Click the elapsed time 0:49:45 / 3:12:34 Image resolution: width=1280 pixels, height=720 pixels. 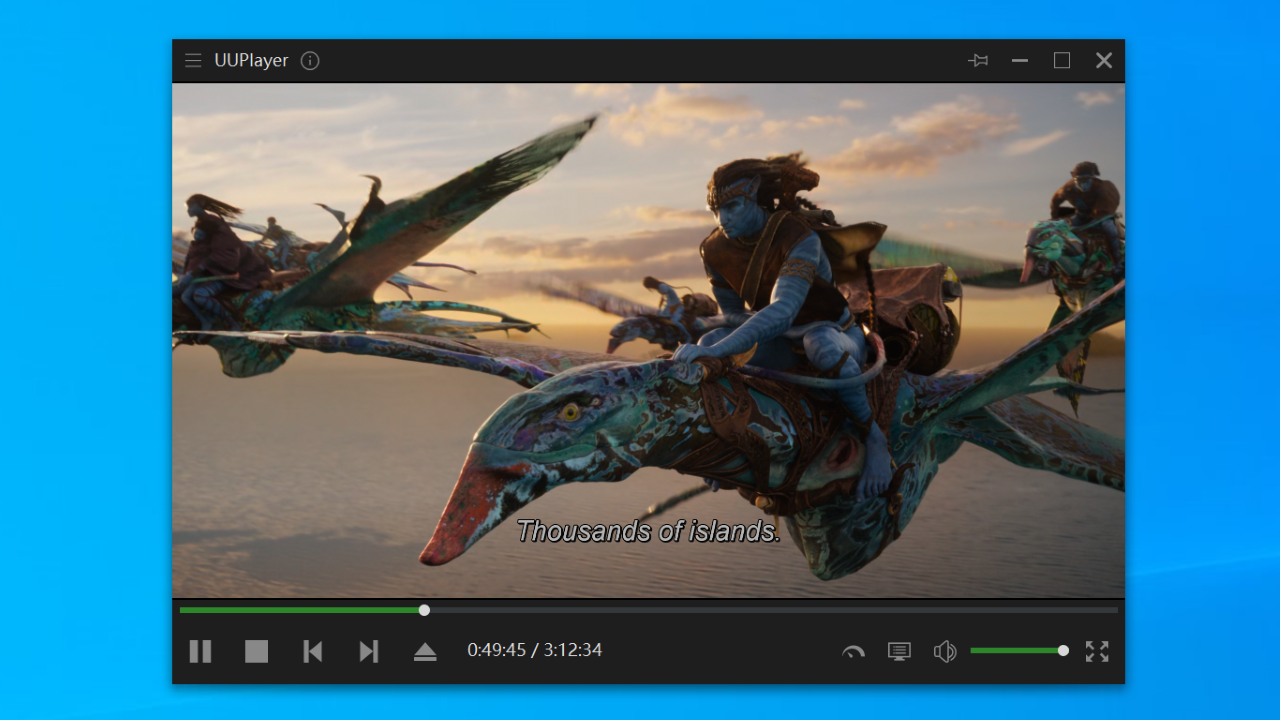tap(535, 650)
